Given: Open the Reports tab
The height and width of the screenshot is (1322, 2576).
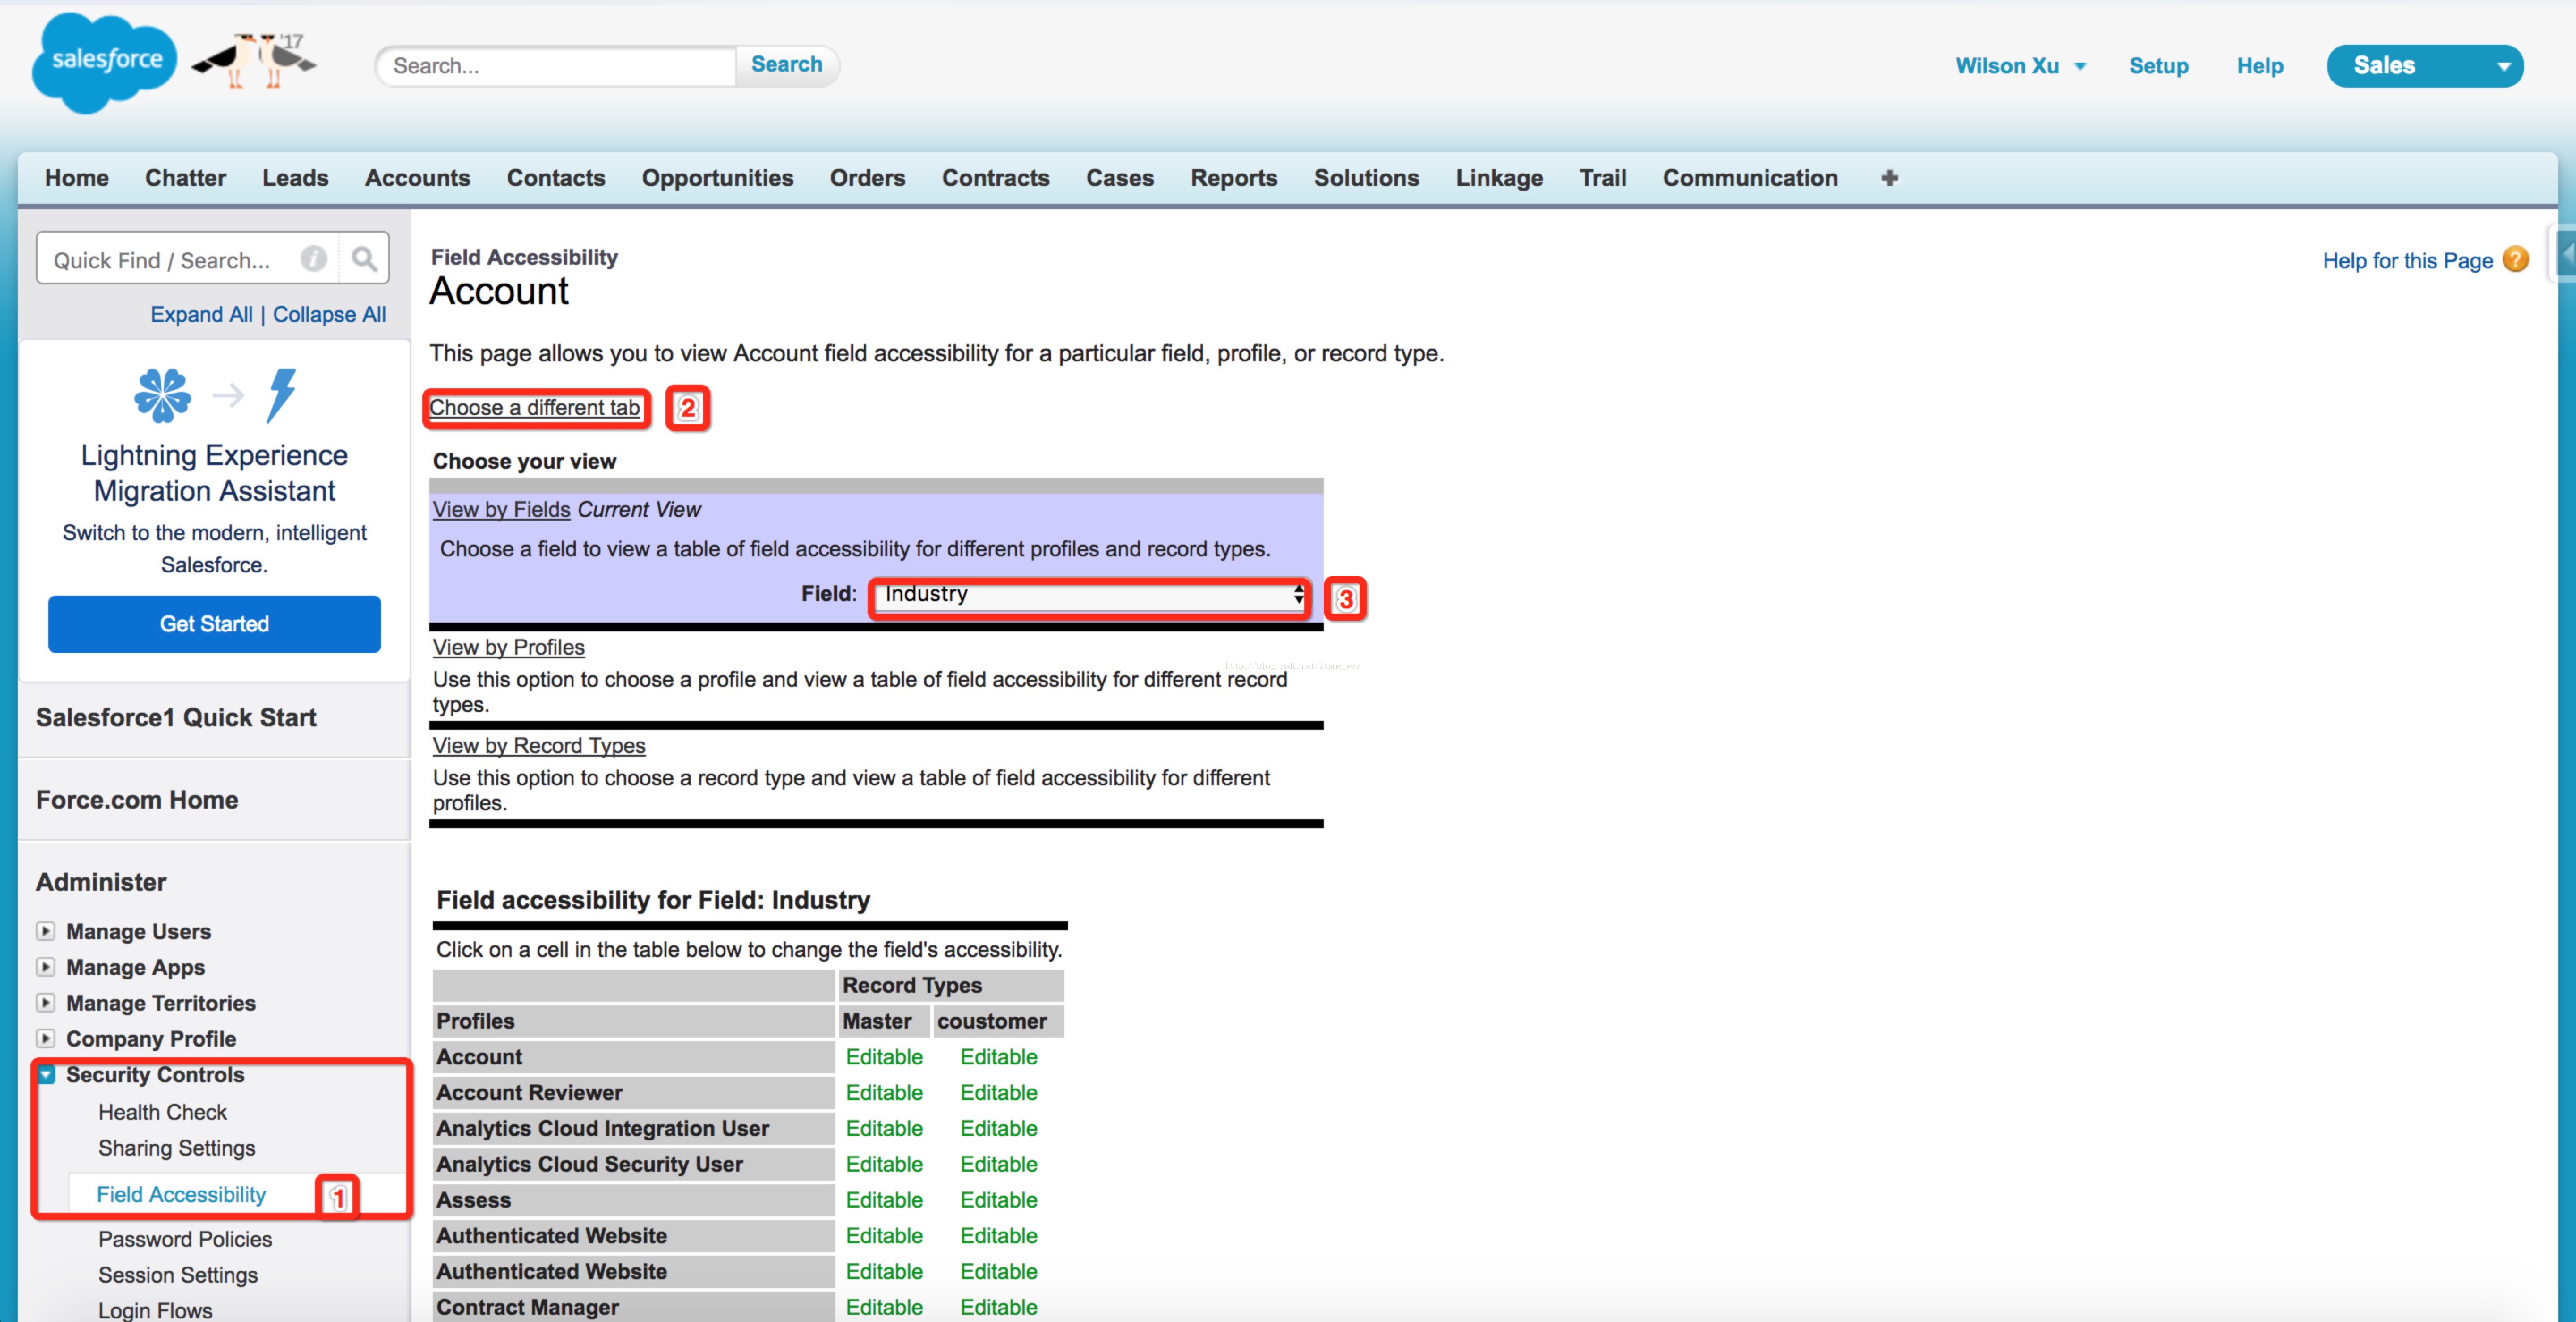Looking at the screenshot, I should (1234, 178).
